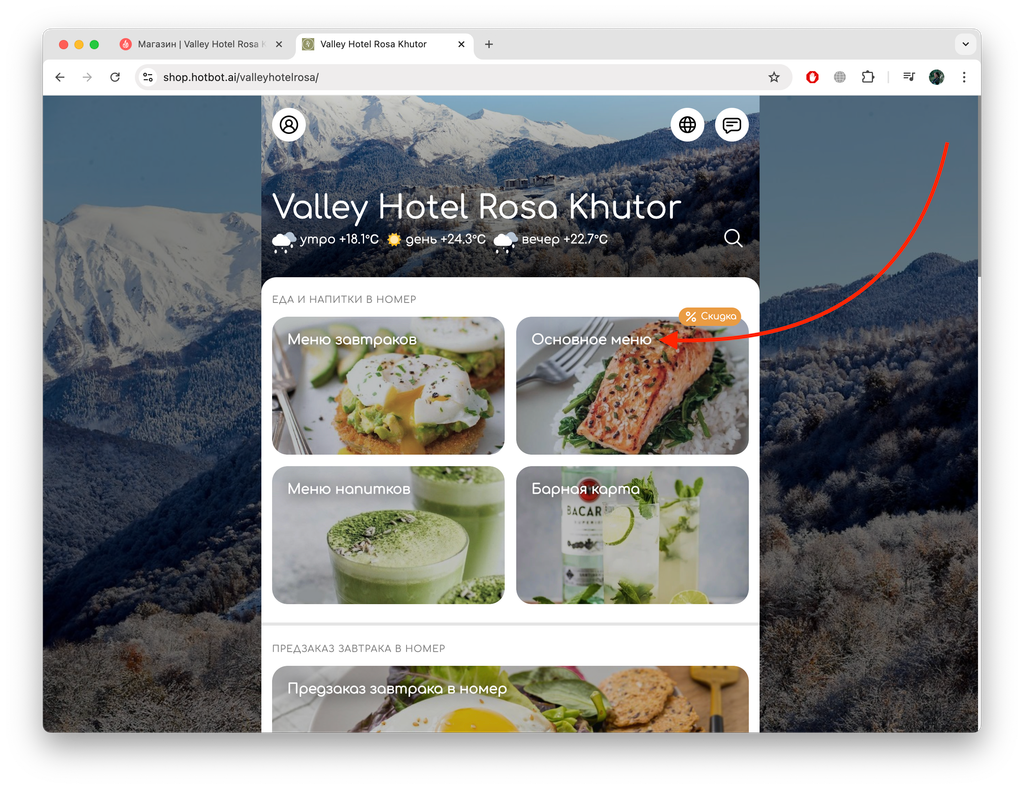Screen dimensions: 1024x789
Task: Open the chat message icon
Action: pos(731,125)
